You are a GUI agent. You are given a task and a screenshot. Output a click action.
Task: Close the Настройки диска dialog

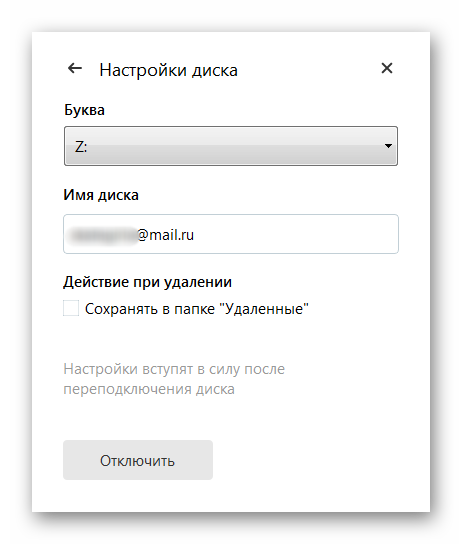click(x=387, y=68)
